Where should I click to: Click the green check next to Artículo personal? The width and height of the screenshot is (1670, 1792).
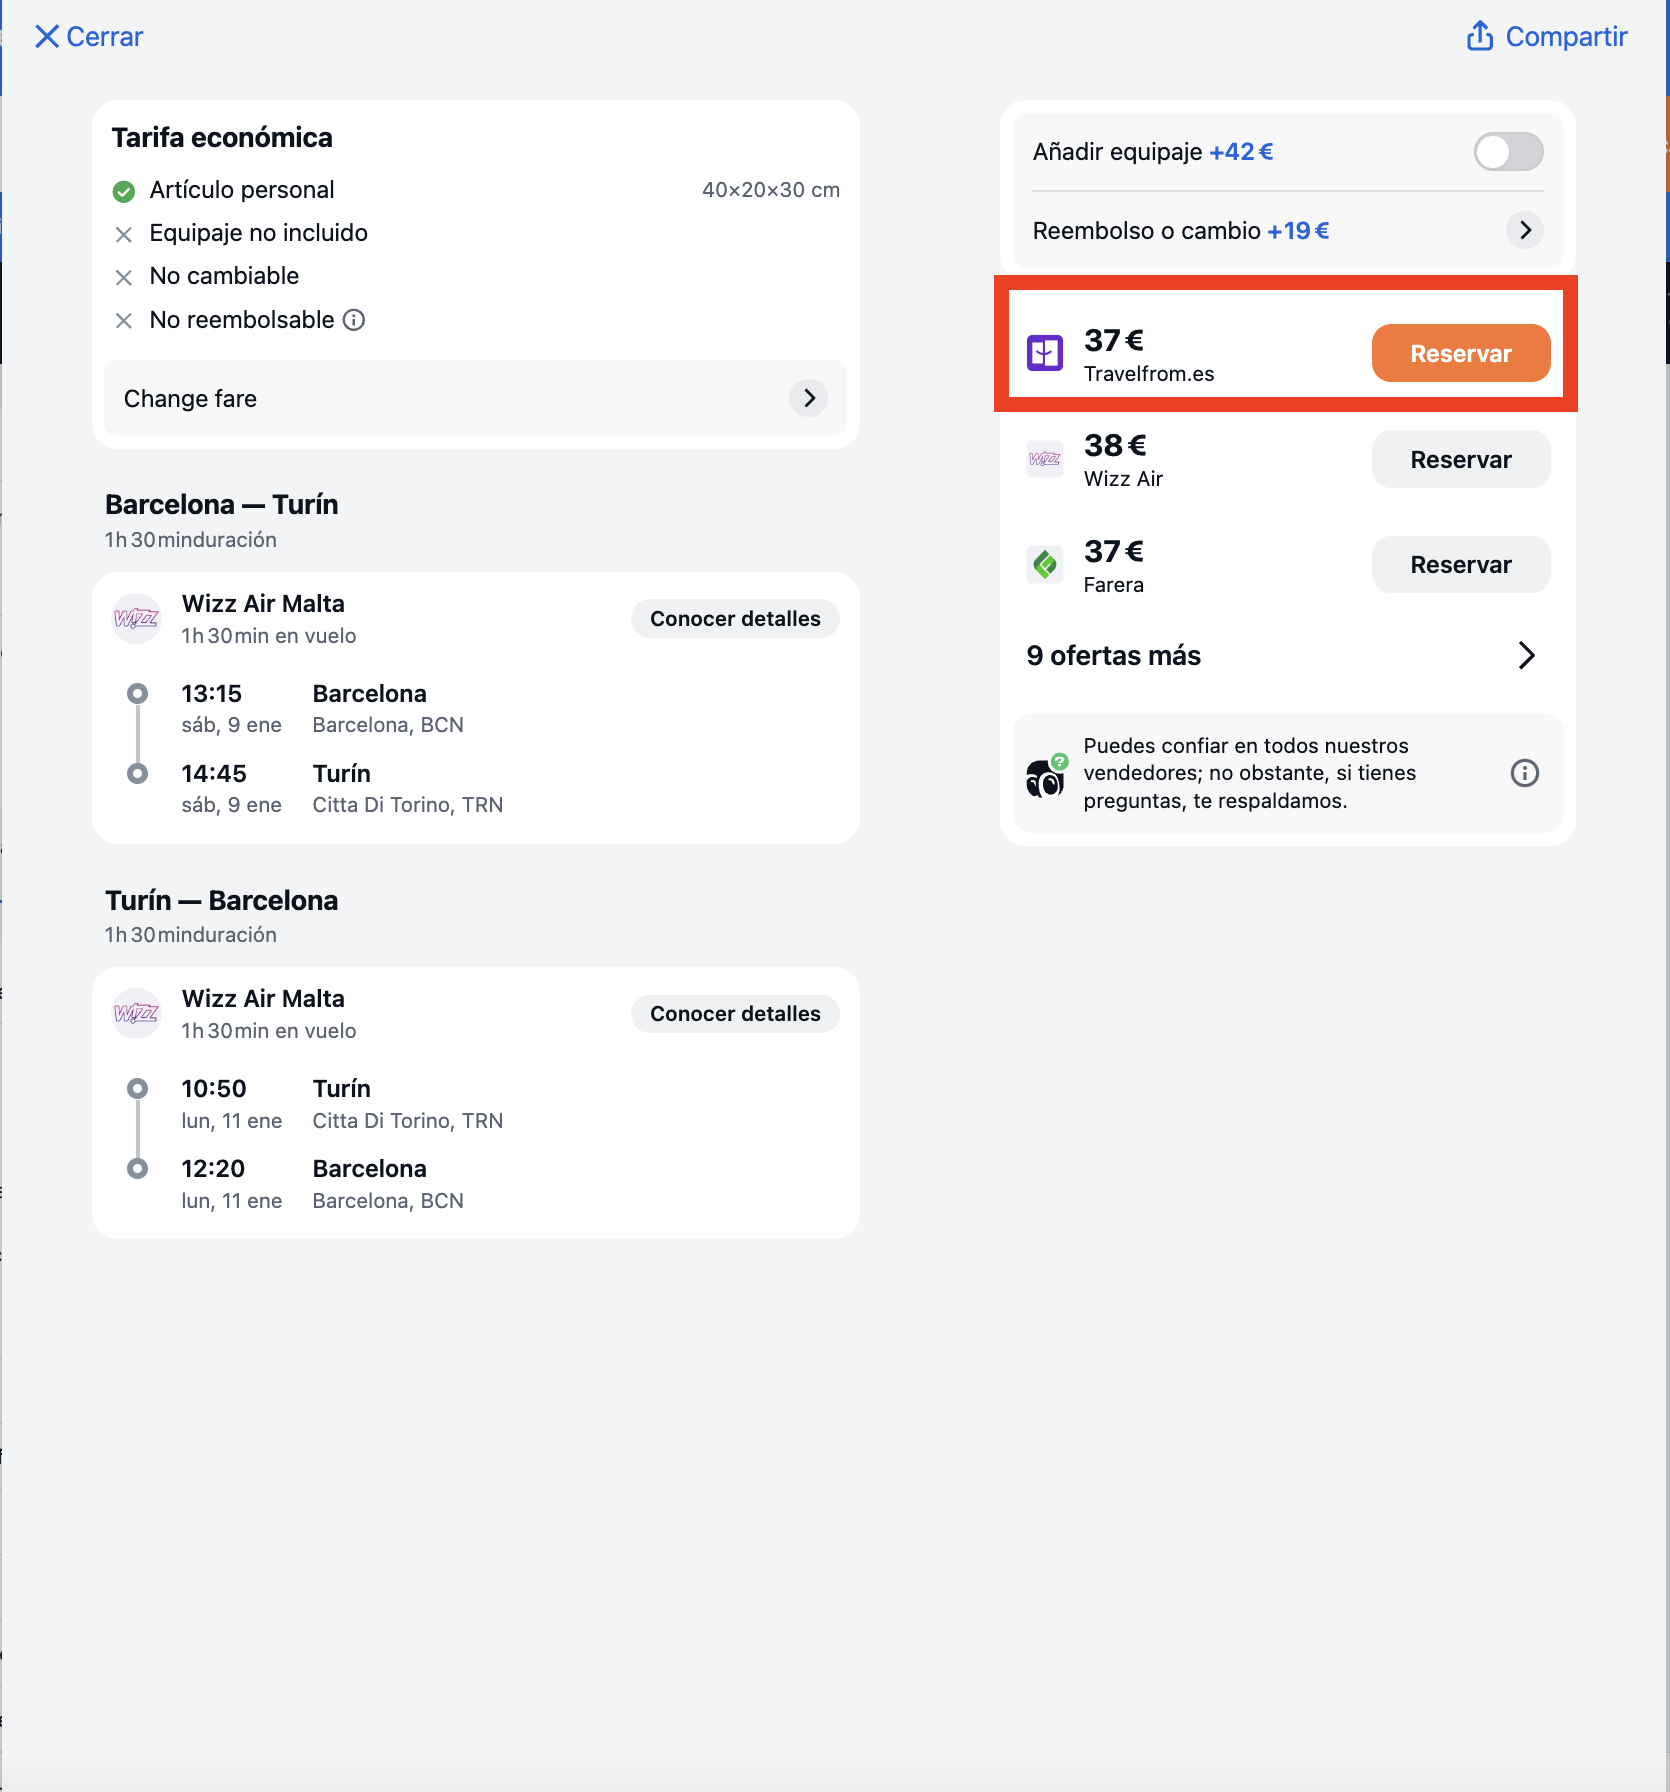point(124,191)
